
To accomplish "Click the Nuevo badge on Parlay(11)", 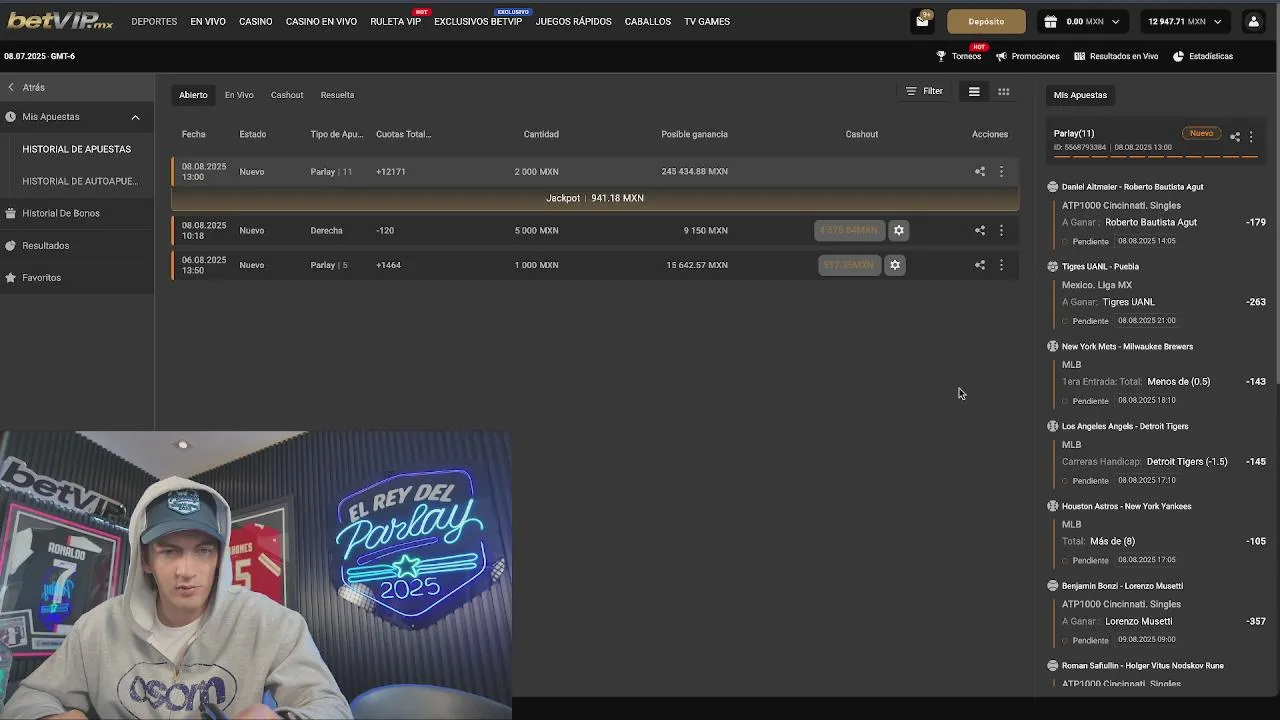I will (x=1201, y=133).
